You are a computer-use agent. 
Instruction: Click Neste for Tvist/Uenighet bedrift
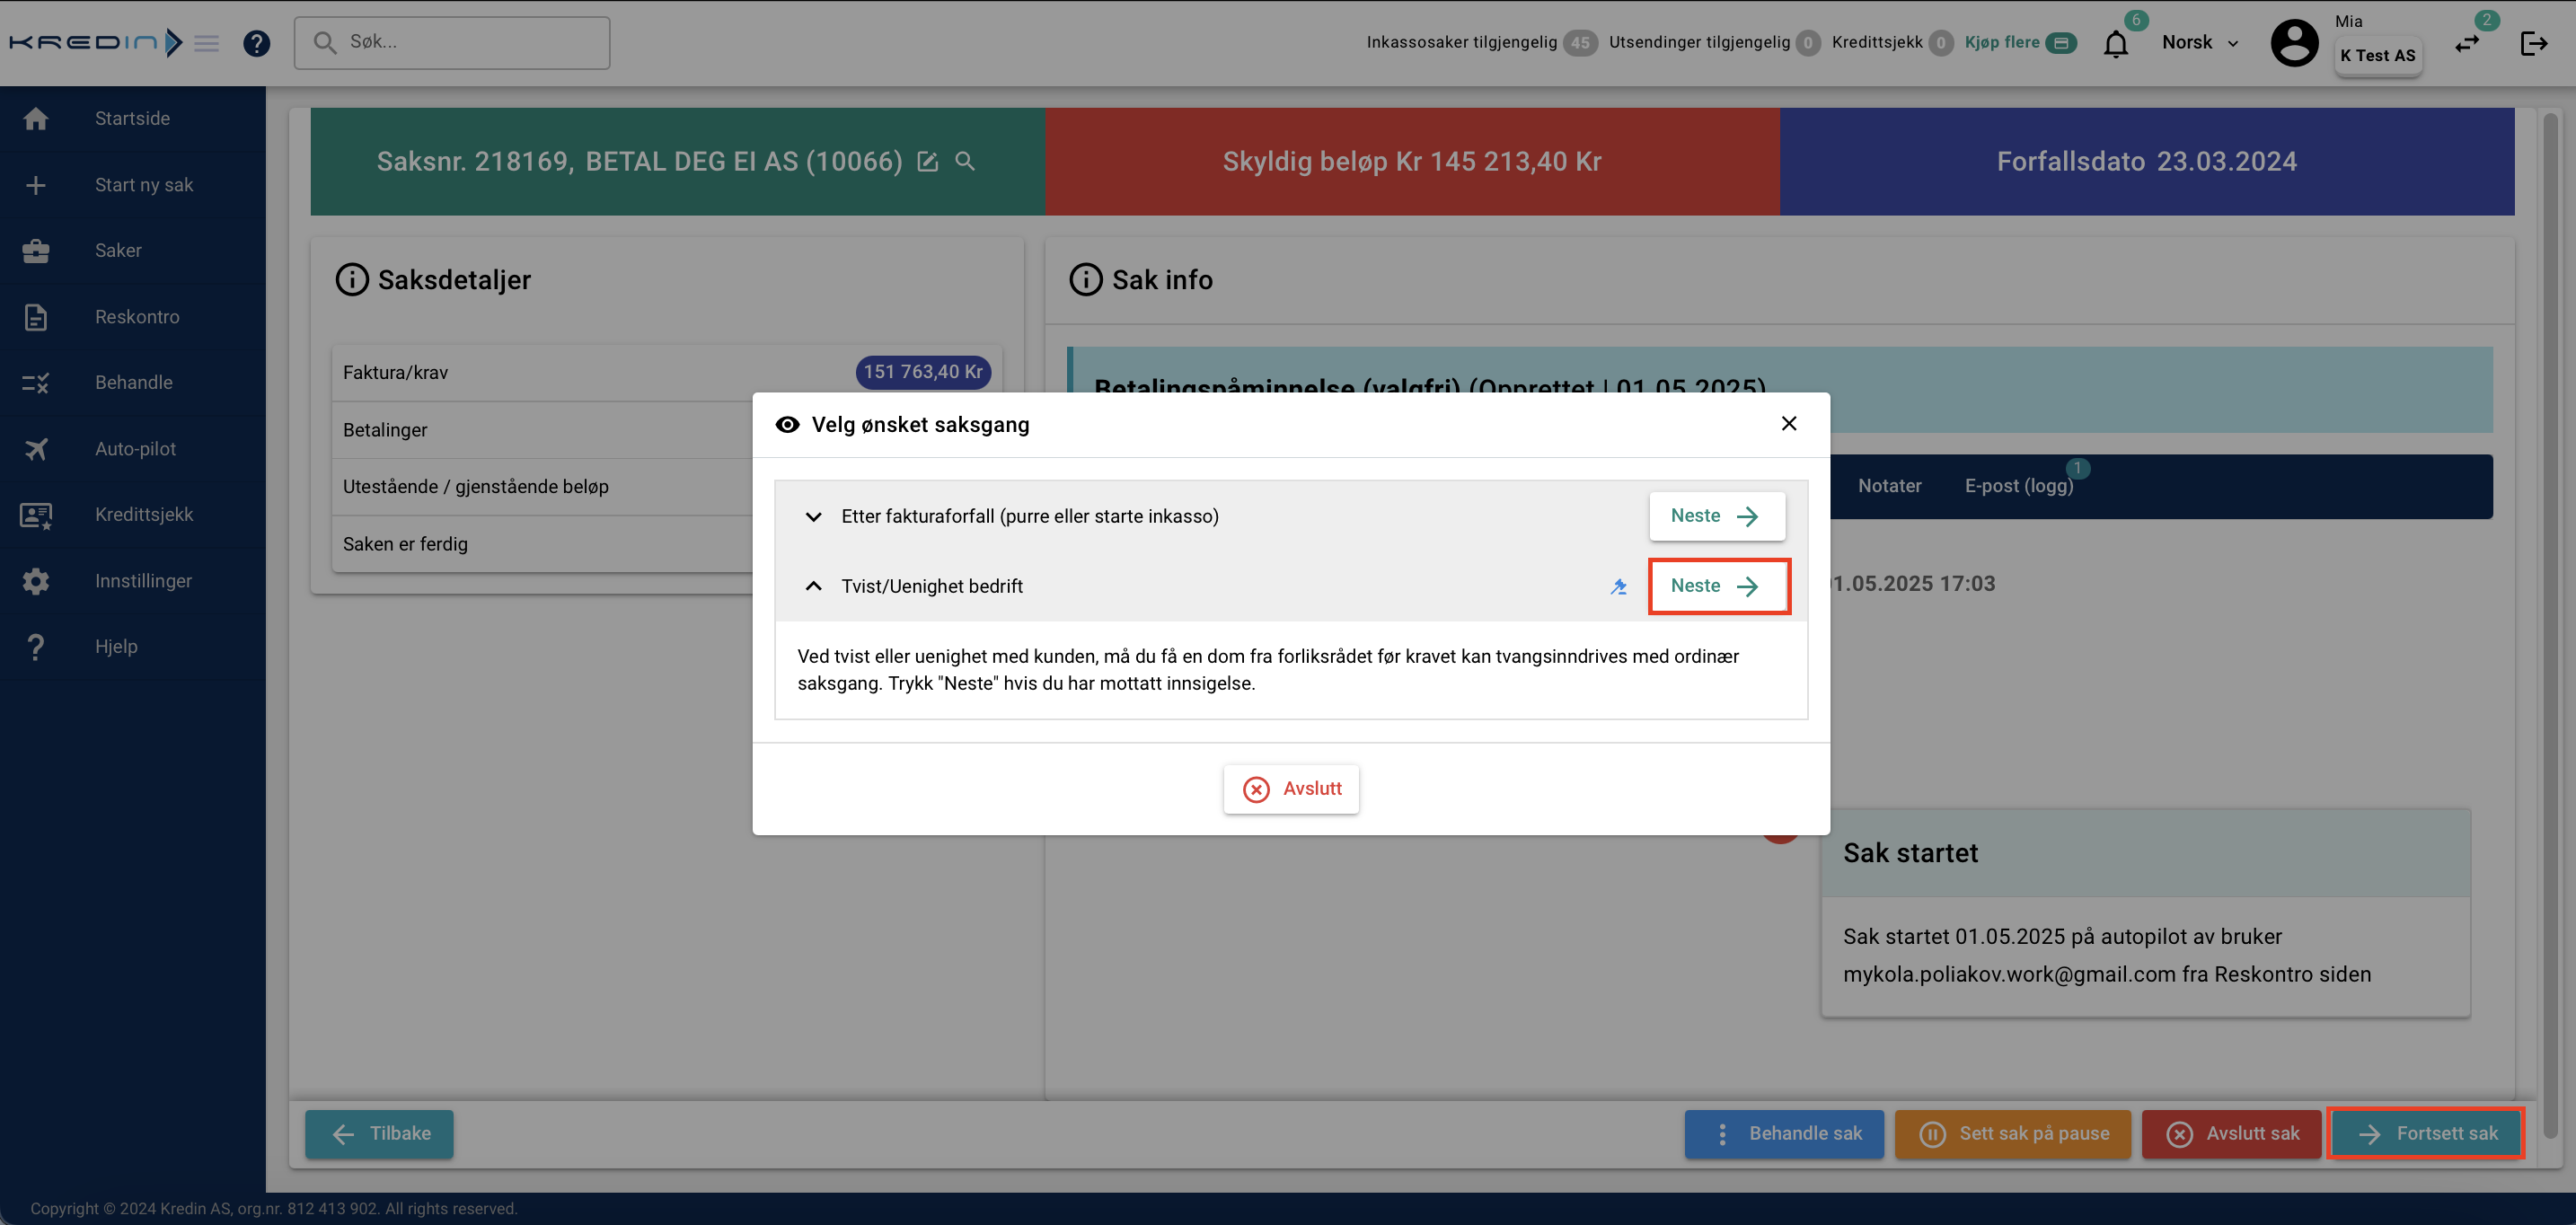[1716, 586]
